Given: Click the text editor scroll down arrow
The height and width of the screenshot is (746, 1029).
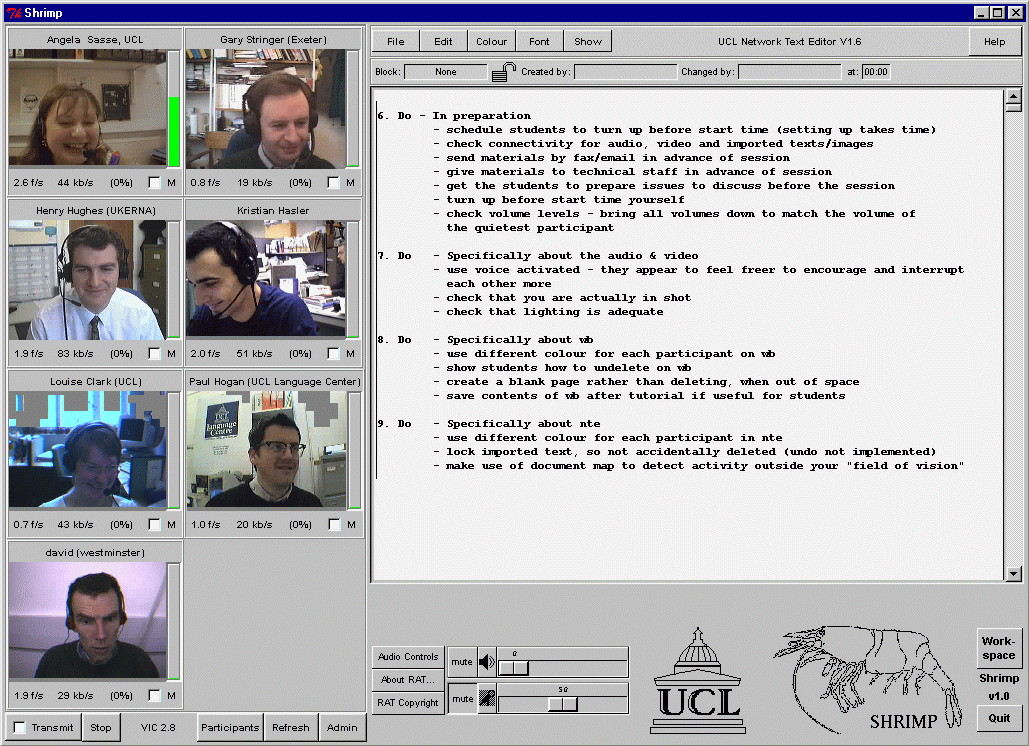Looking at the screenshot, I should point(1013,574).
